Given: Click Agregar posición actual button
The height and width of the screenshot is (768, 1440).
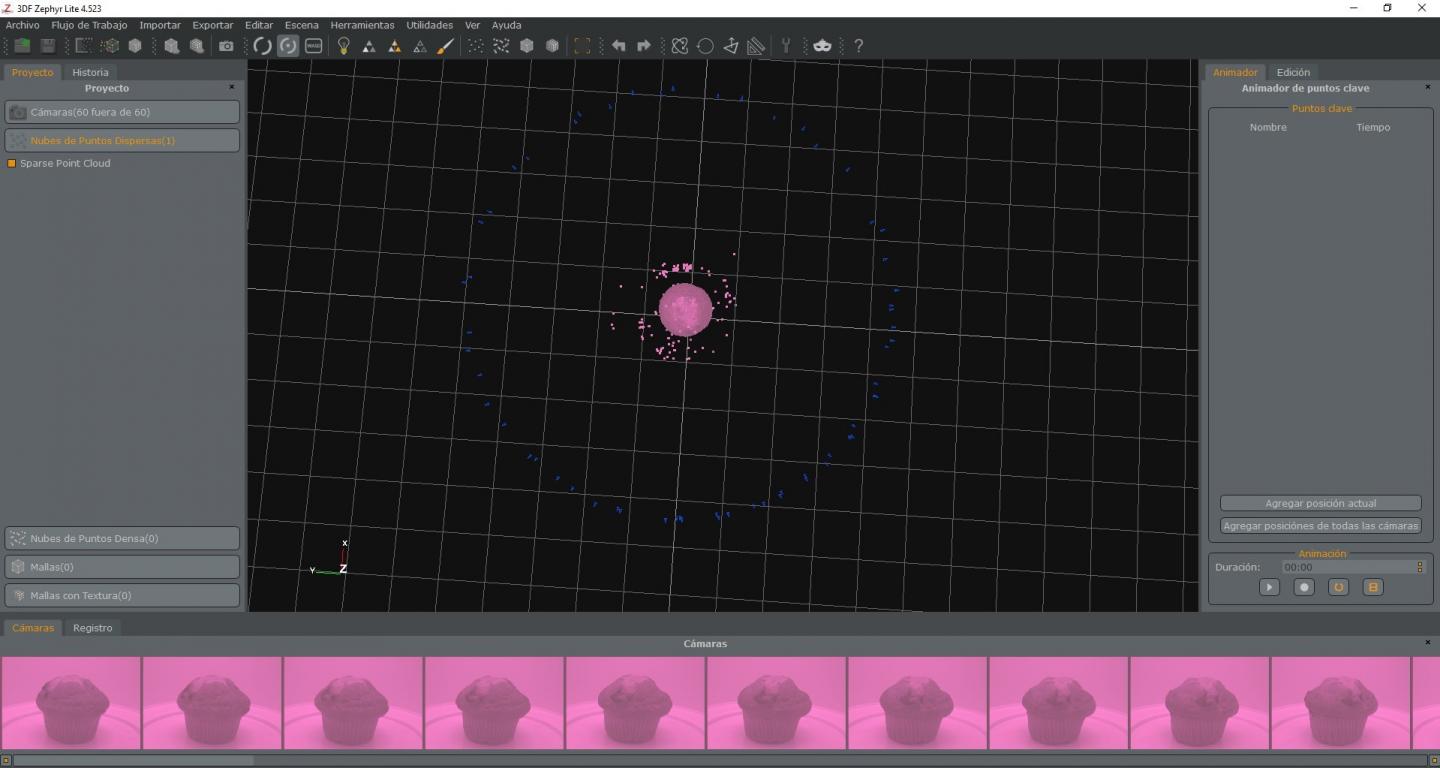Looking at the screenshot, I should pyautogui.click(x=1320, y=503).
